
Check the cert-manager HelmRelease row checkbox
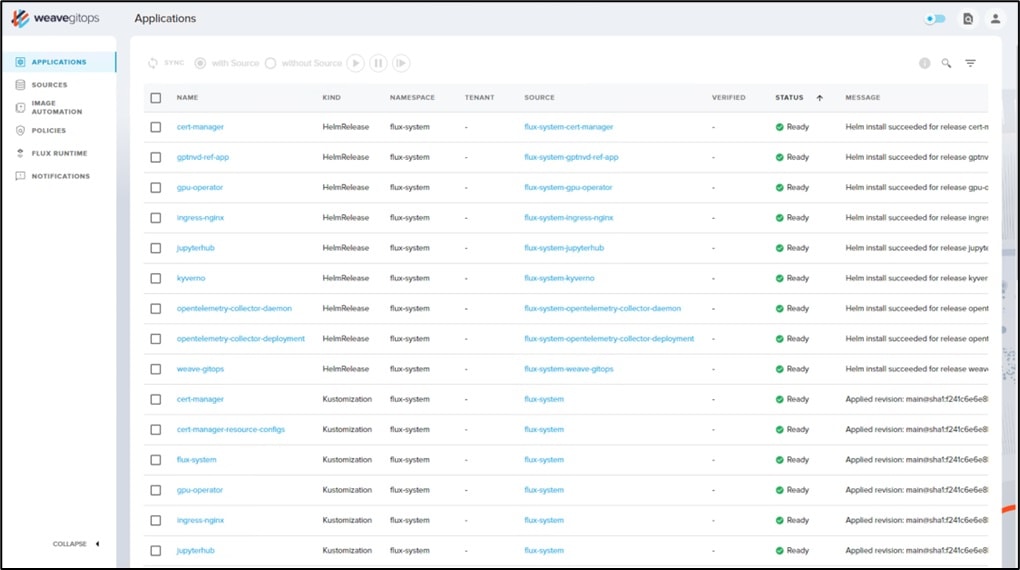coord(155,127)
